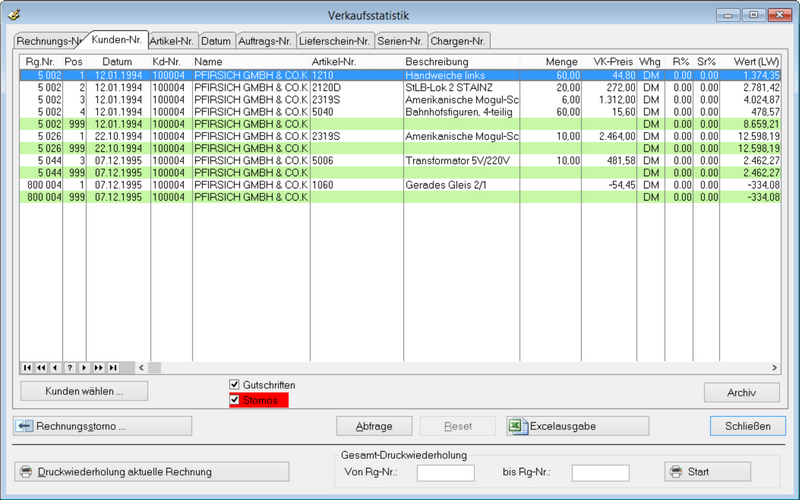
Task: Click the next page navigator arrow
Action: click(99, 368)
